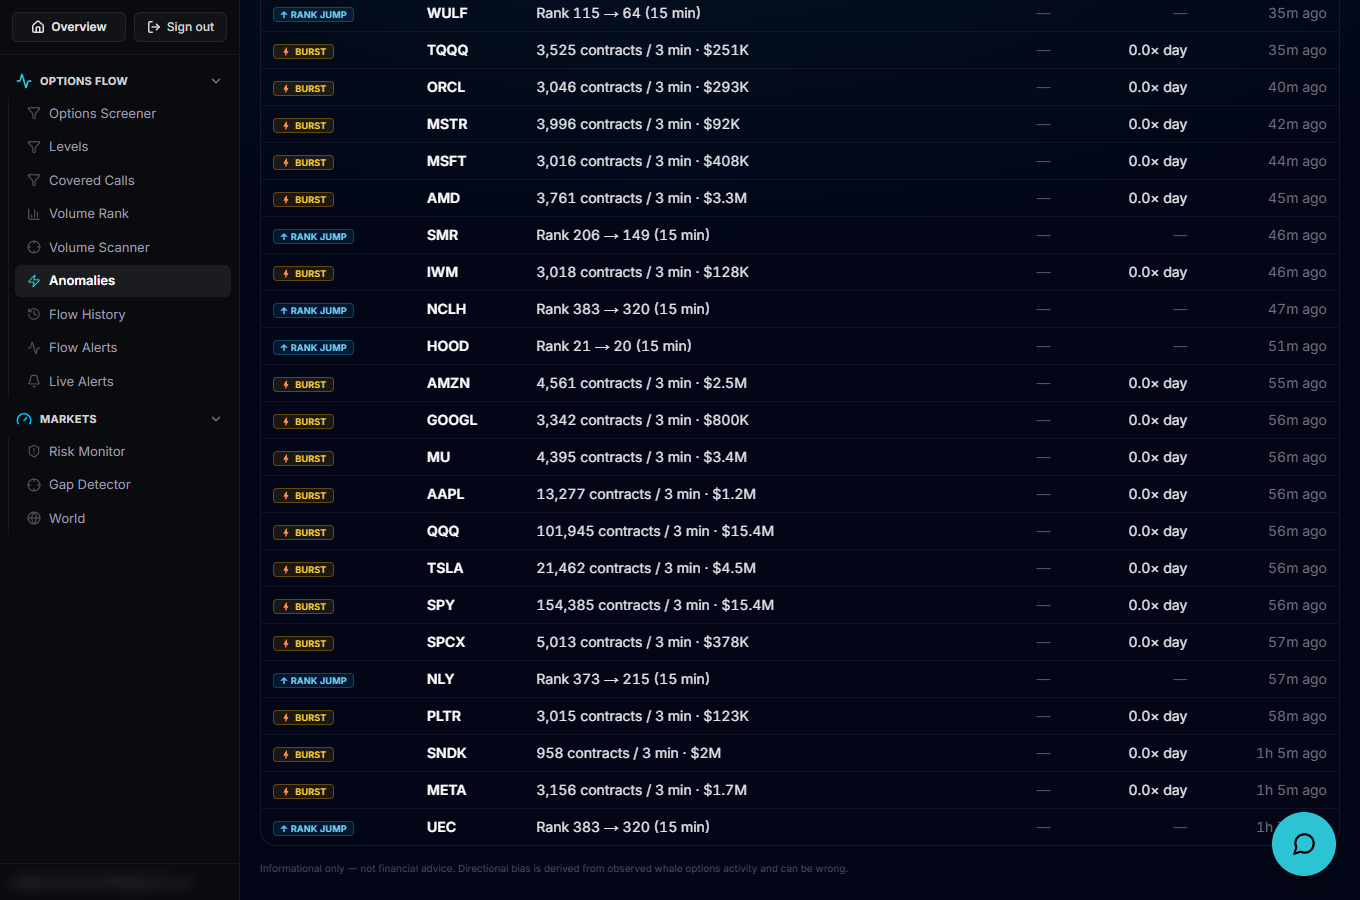Image resolution: width=1360 pixels, height=900 pixels.
Task: Click the RANK JUMP badge on SMR row
Action: click(x=313, y=237)
